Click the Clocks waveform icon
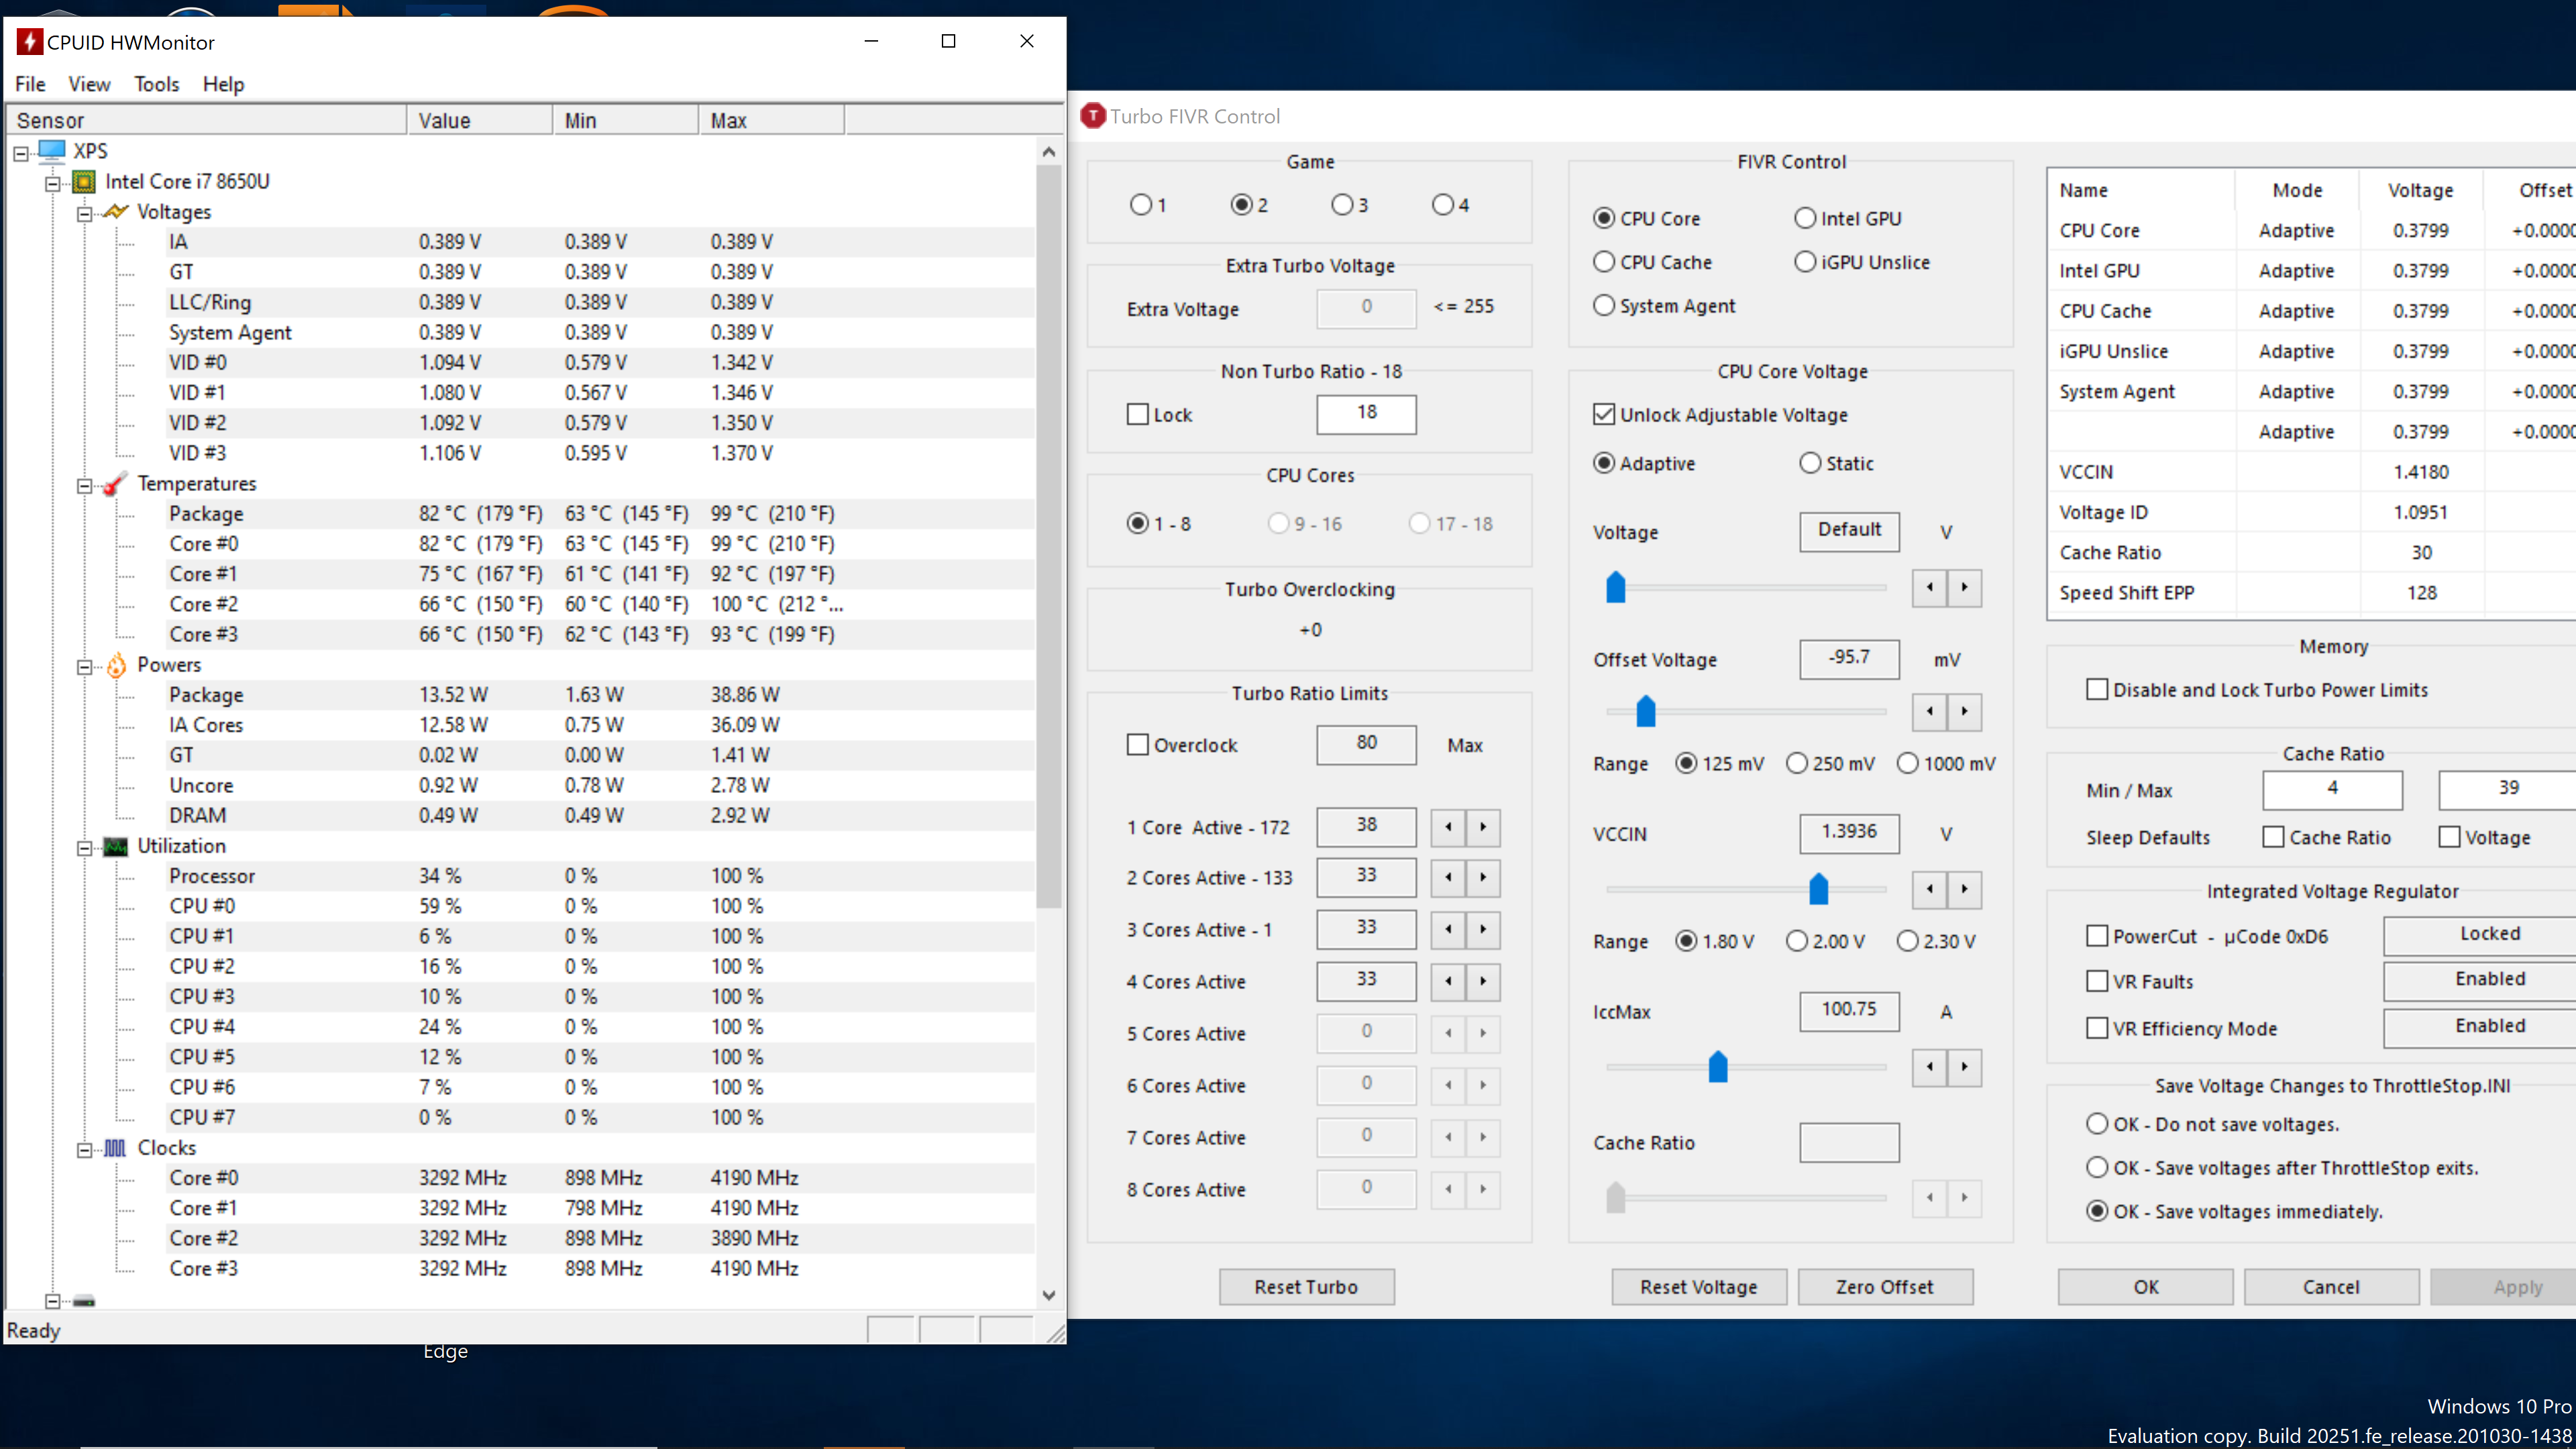Screen dimensions: 2576x1449 point(116,1148)
